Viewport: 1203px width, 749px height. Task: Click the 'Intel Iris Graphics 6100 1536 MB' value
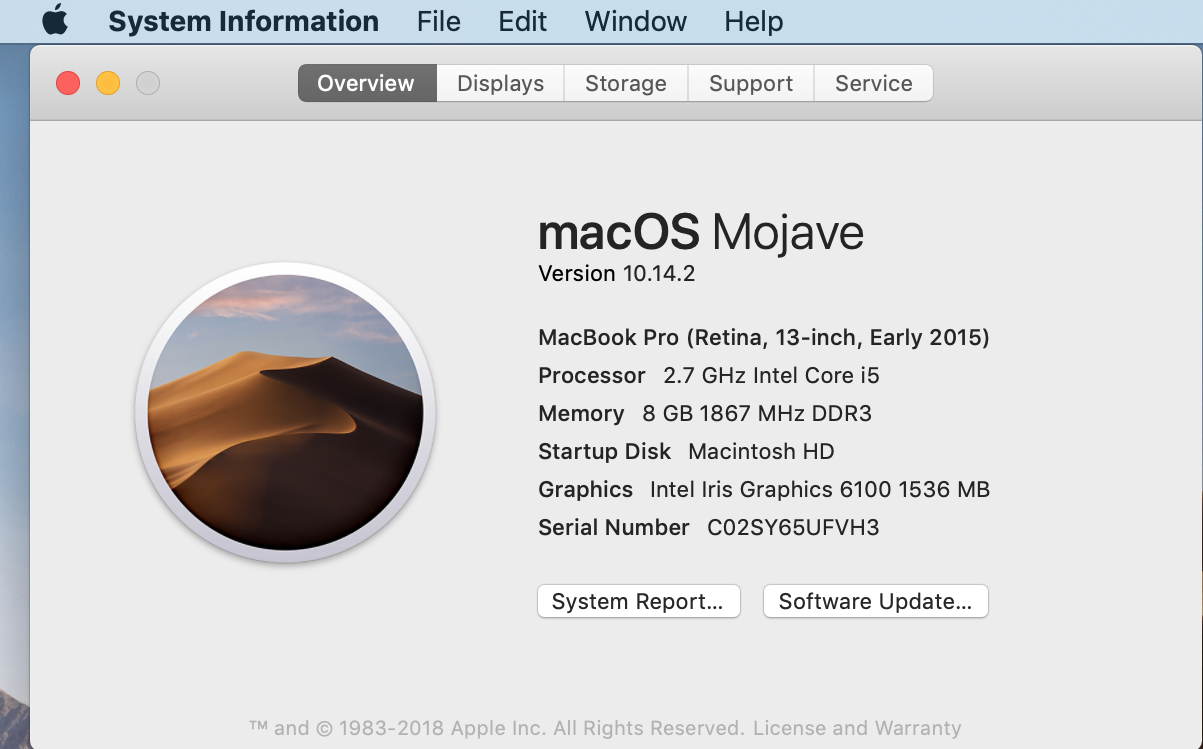click(820, 490)
